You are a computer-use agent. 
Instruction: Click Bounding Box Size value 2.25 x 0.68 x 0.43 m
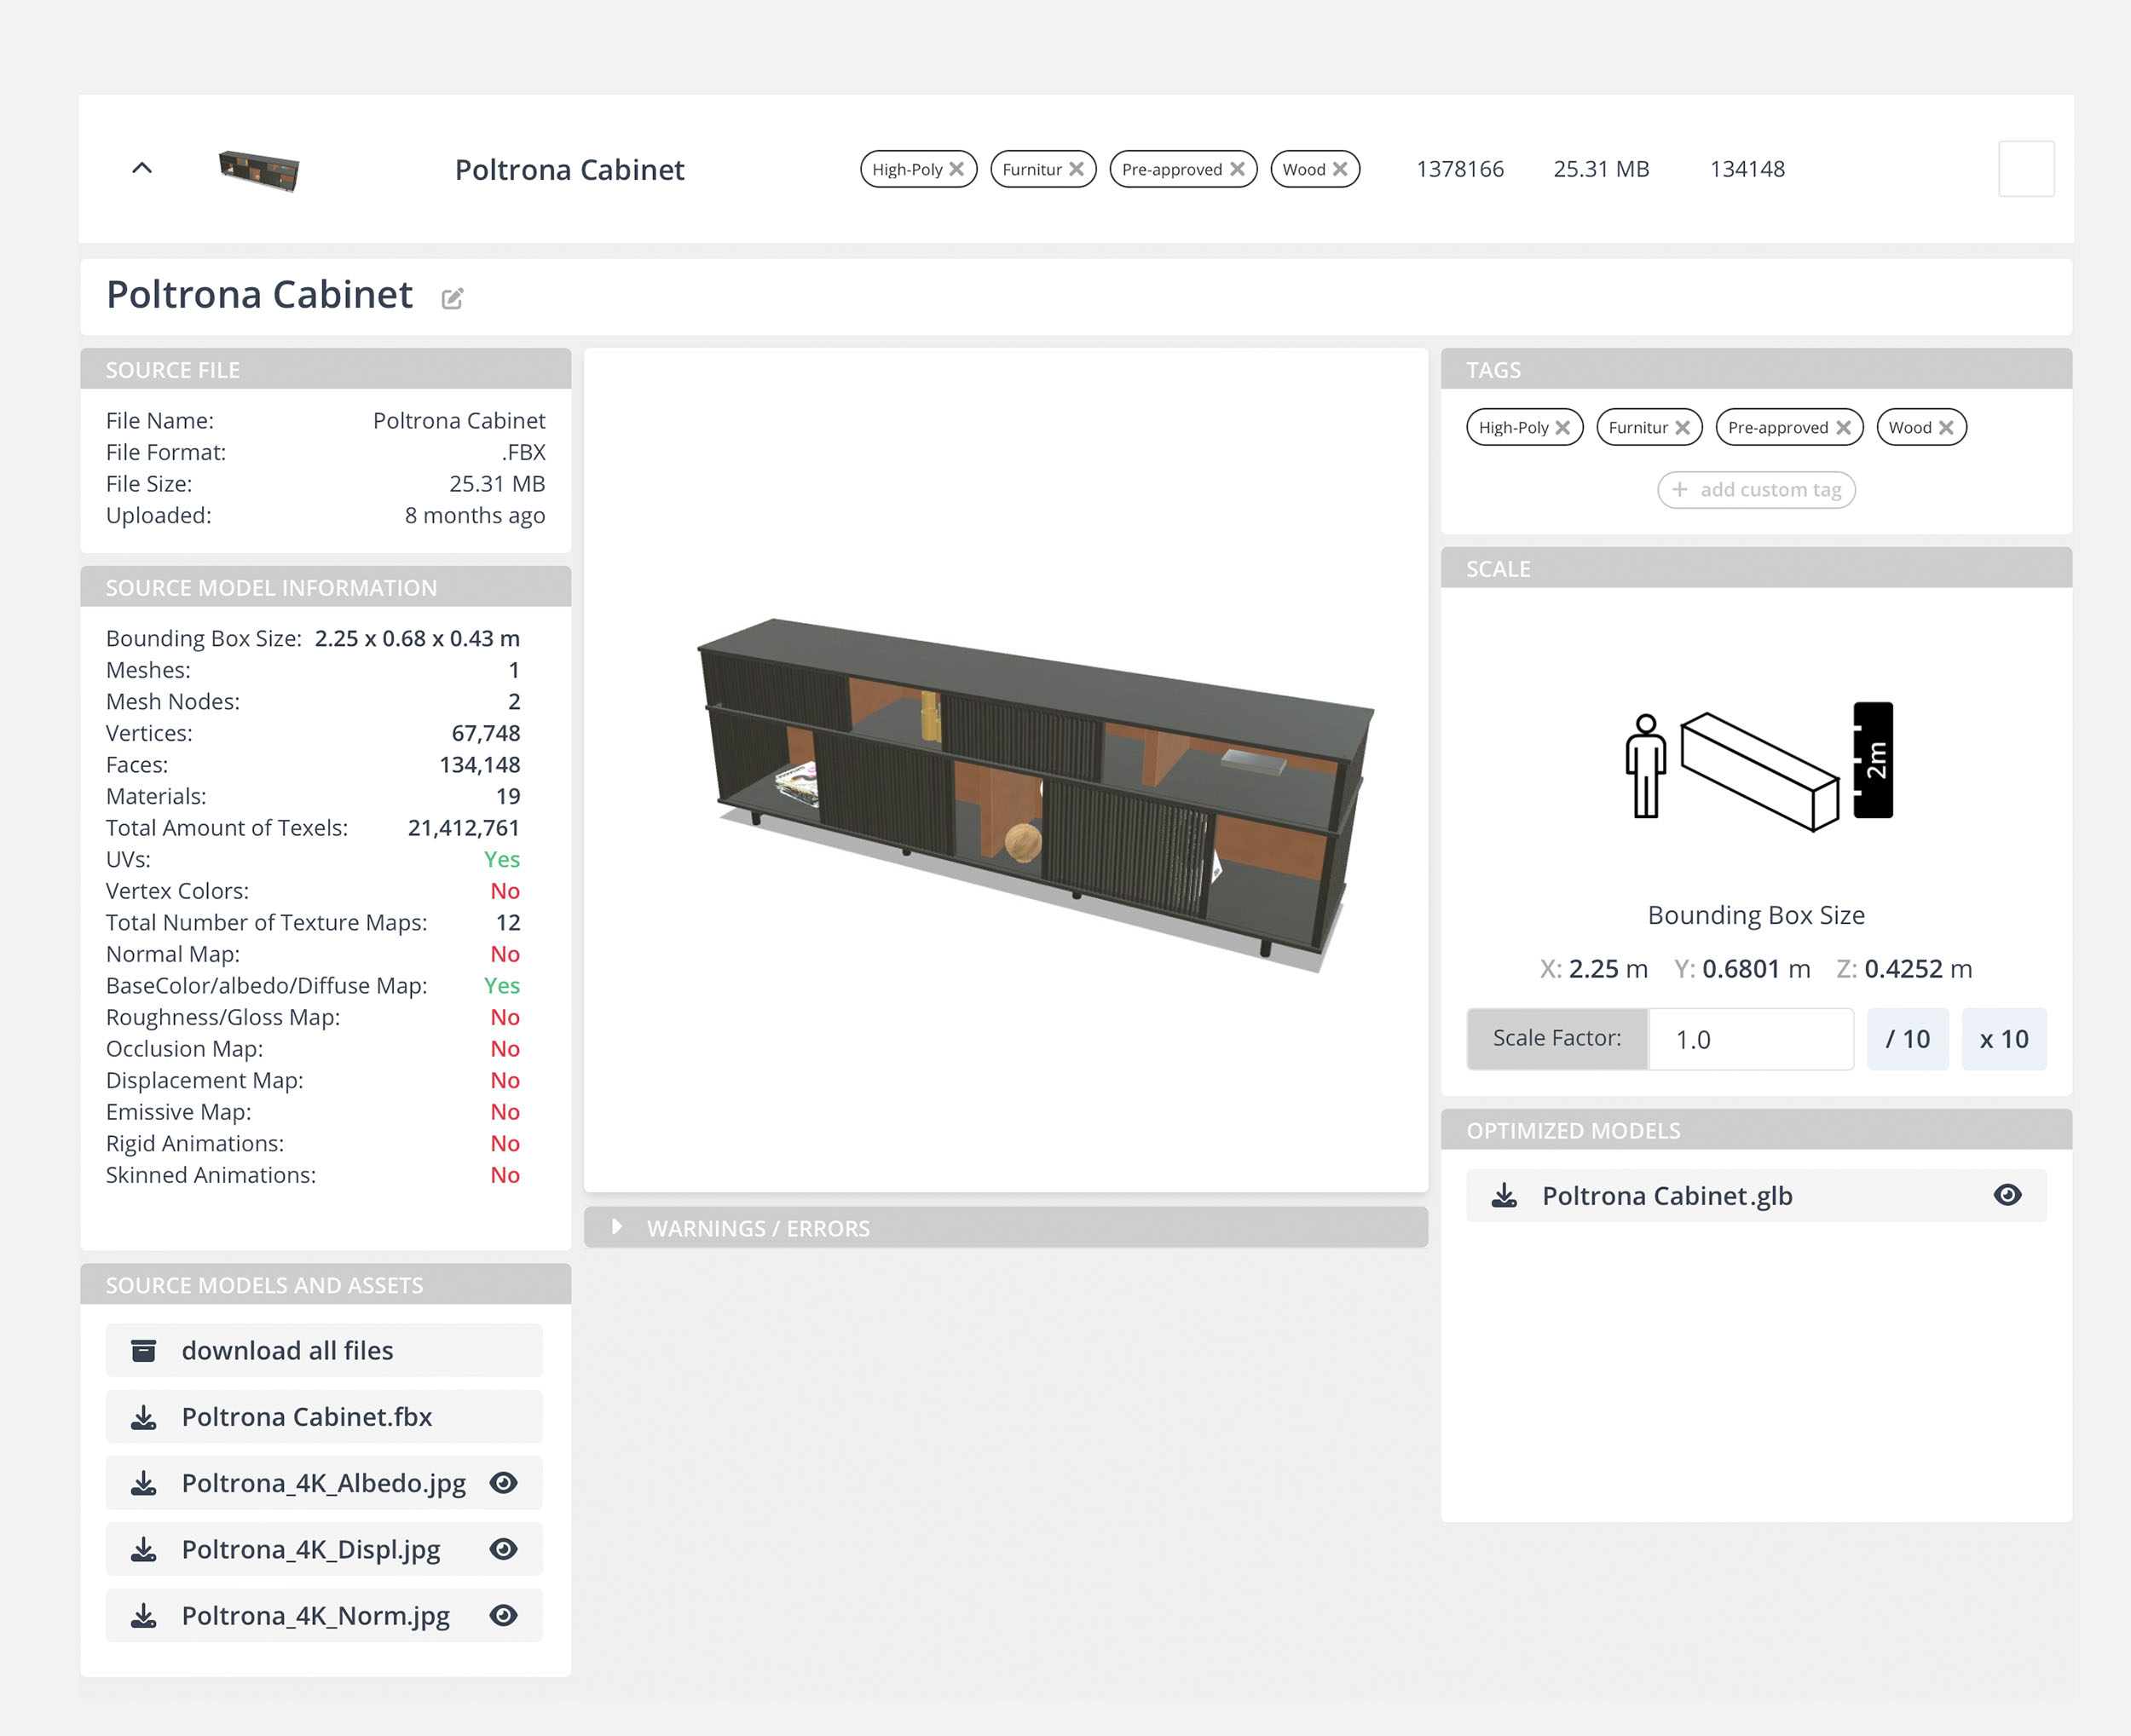click(x=417, y=638)
